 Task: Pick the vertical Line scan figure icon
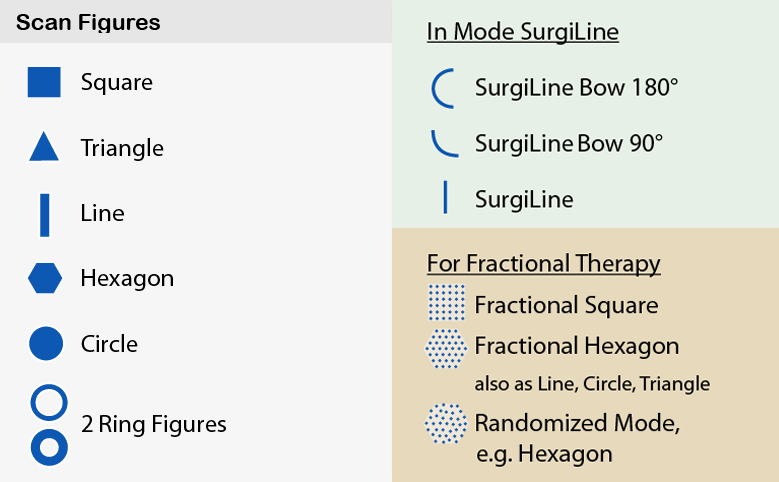pyautogui.click(x=45, y=215)
